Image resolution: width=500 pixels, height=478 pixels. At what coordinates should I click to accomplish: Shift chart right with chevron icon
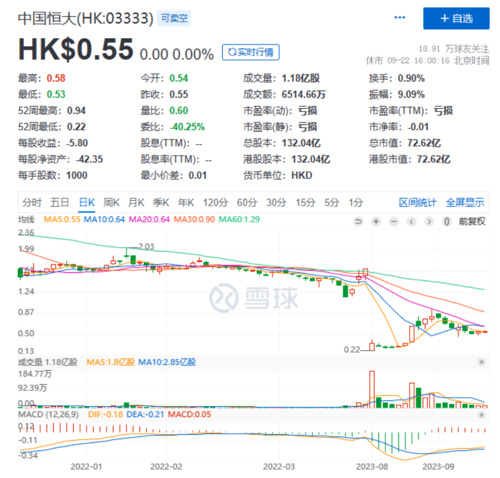(x=429, y=221)
